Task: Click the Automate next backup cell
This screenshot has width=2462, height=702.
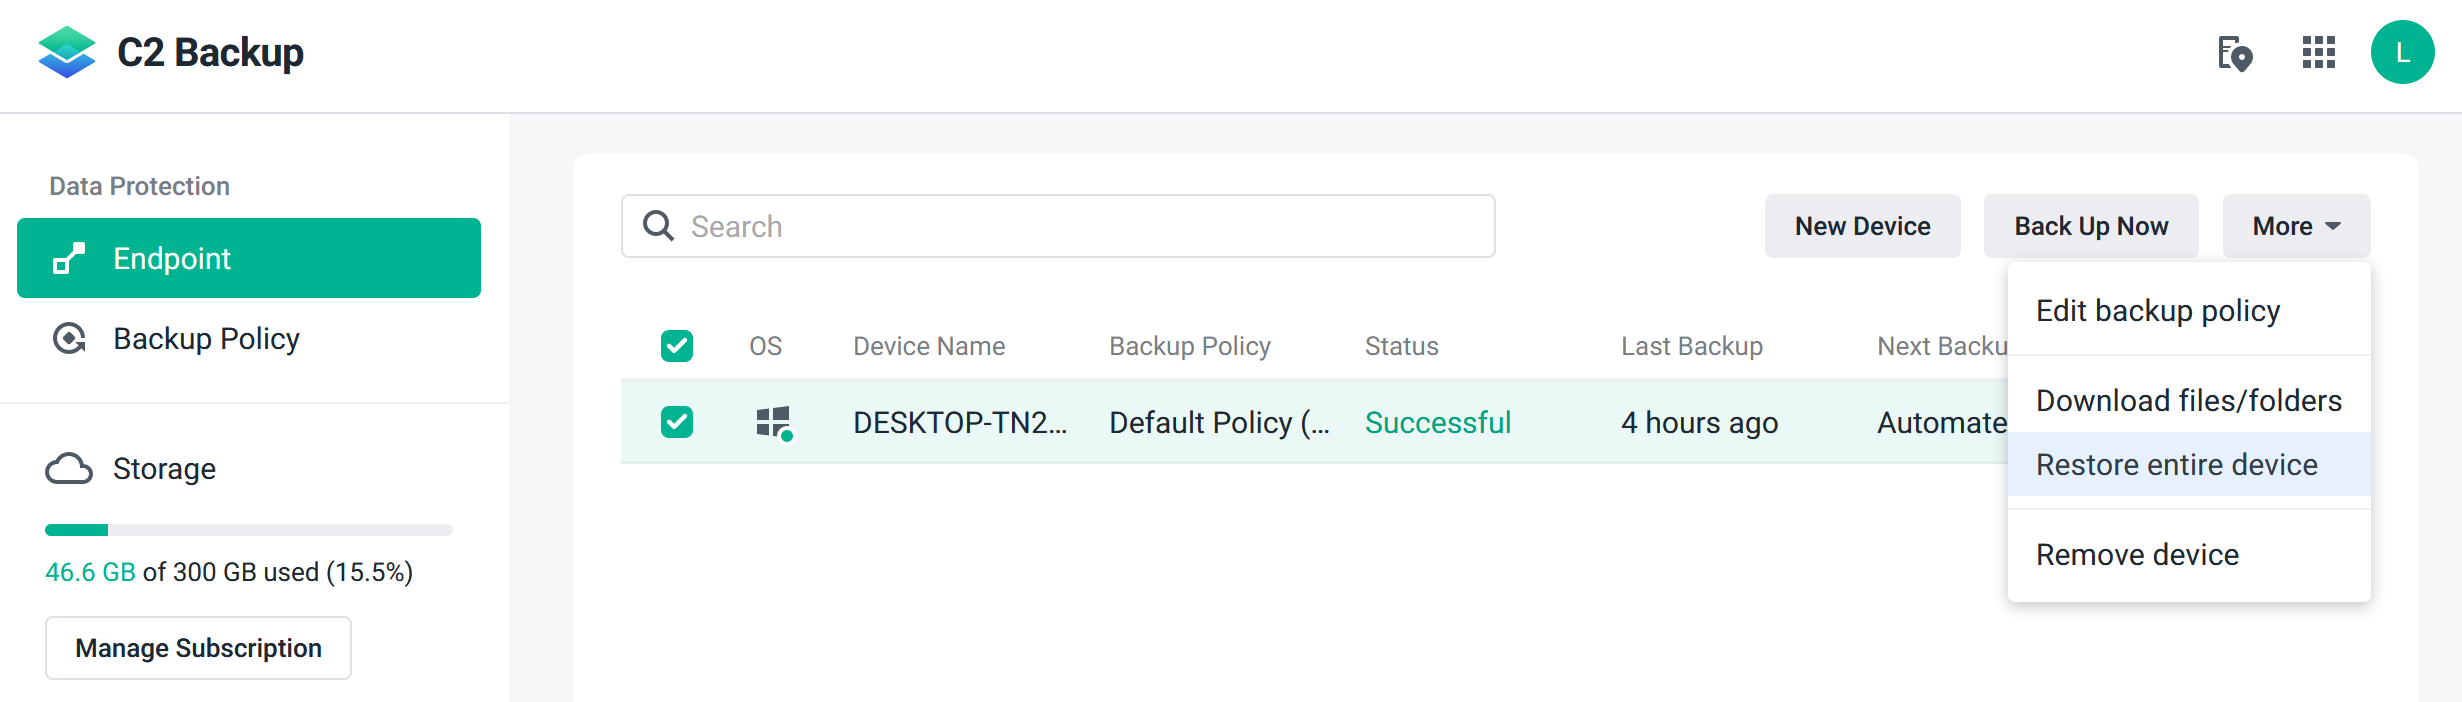Action: pos(1942,422)
